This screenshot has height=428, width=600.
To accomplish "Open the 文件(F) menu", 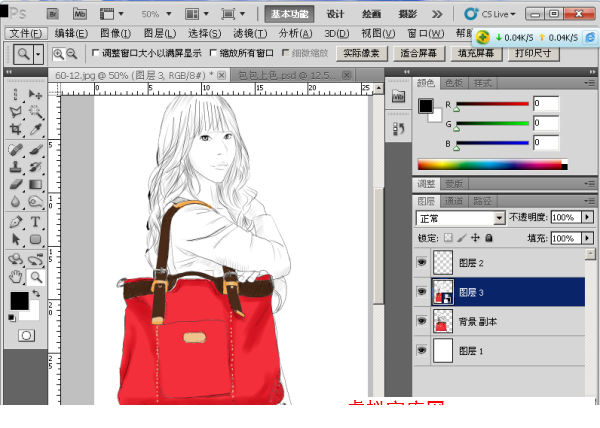I will 26,34.
